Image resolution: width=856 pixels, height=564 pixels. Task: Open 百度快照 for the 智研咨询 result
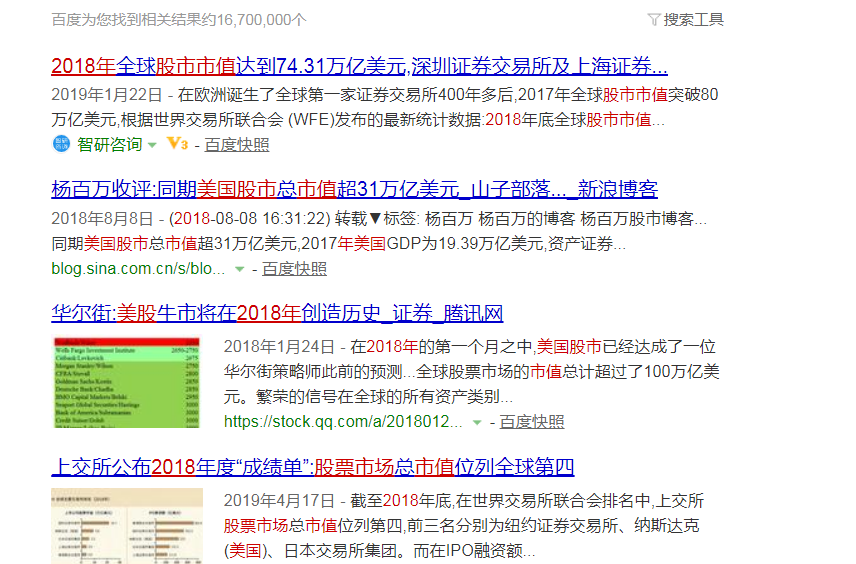(x=236, y=145)
